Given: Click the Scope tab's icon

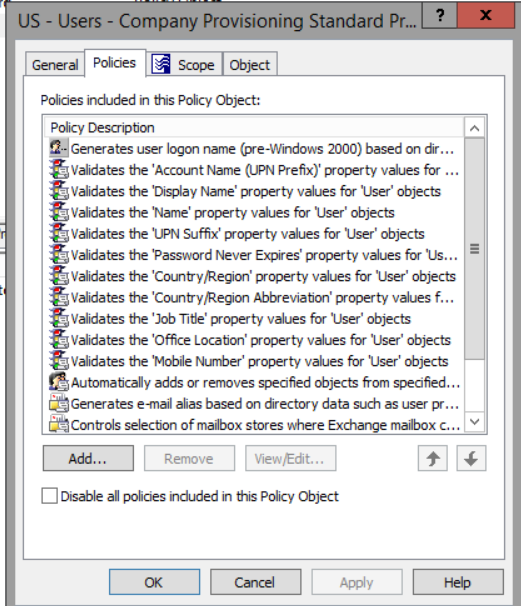Looking at the screenshot, I should pos(161,64).
